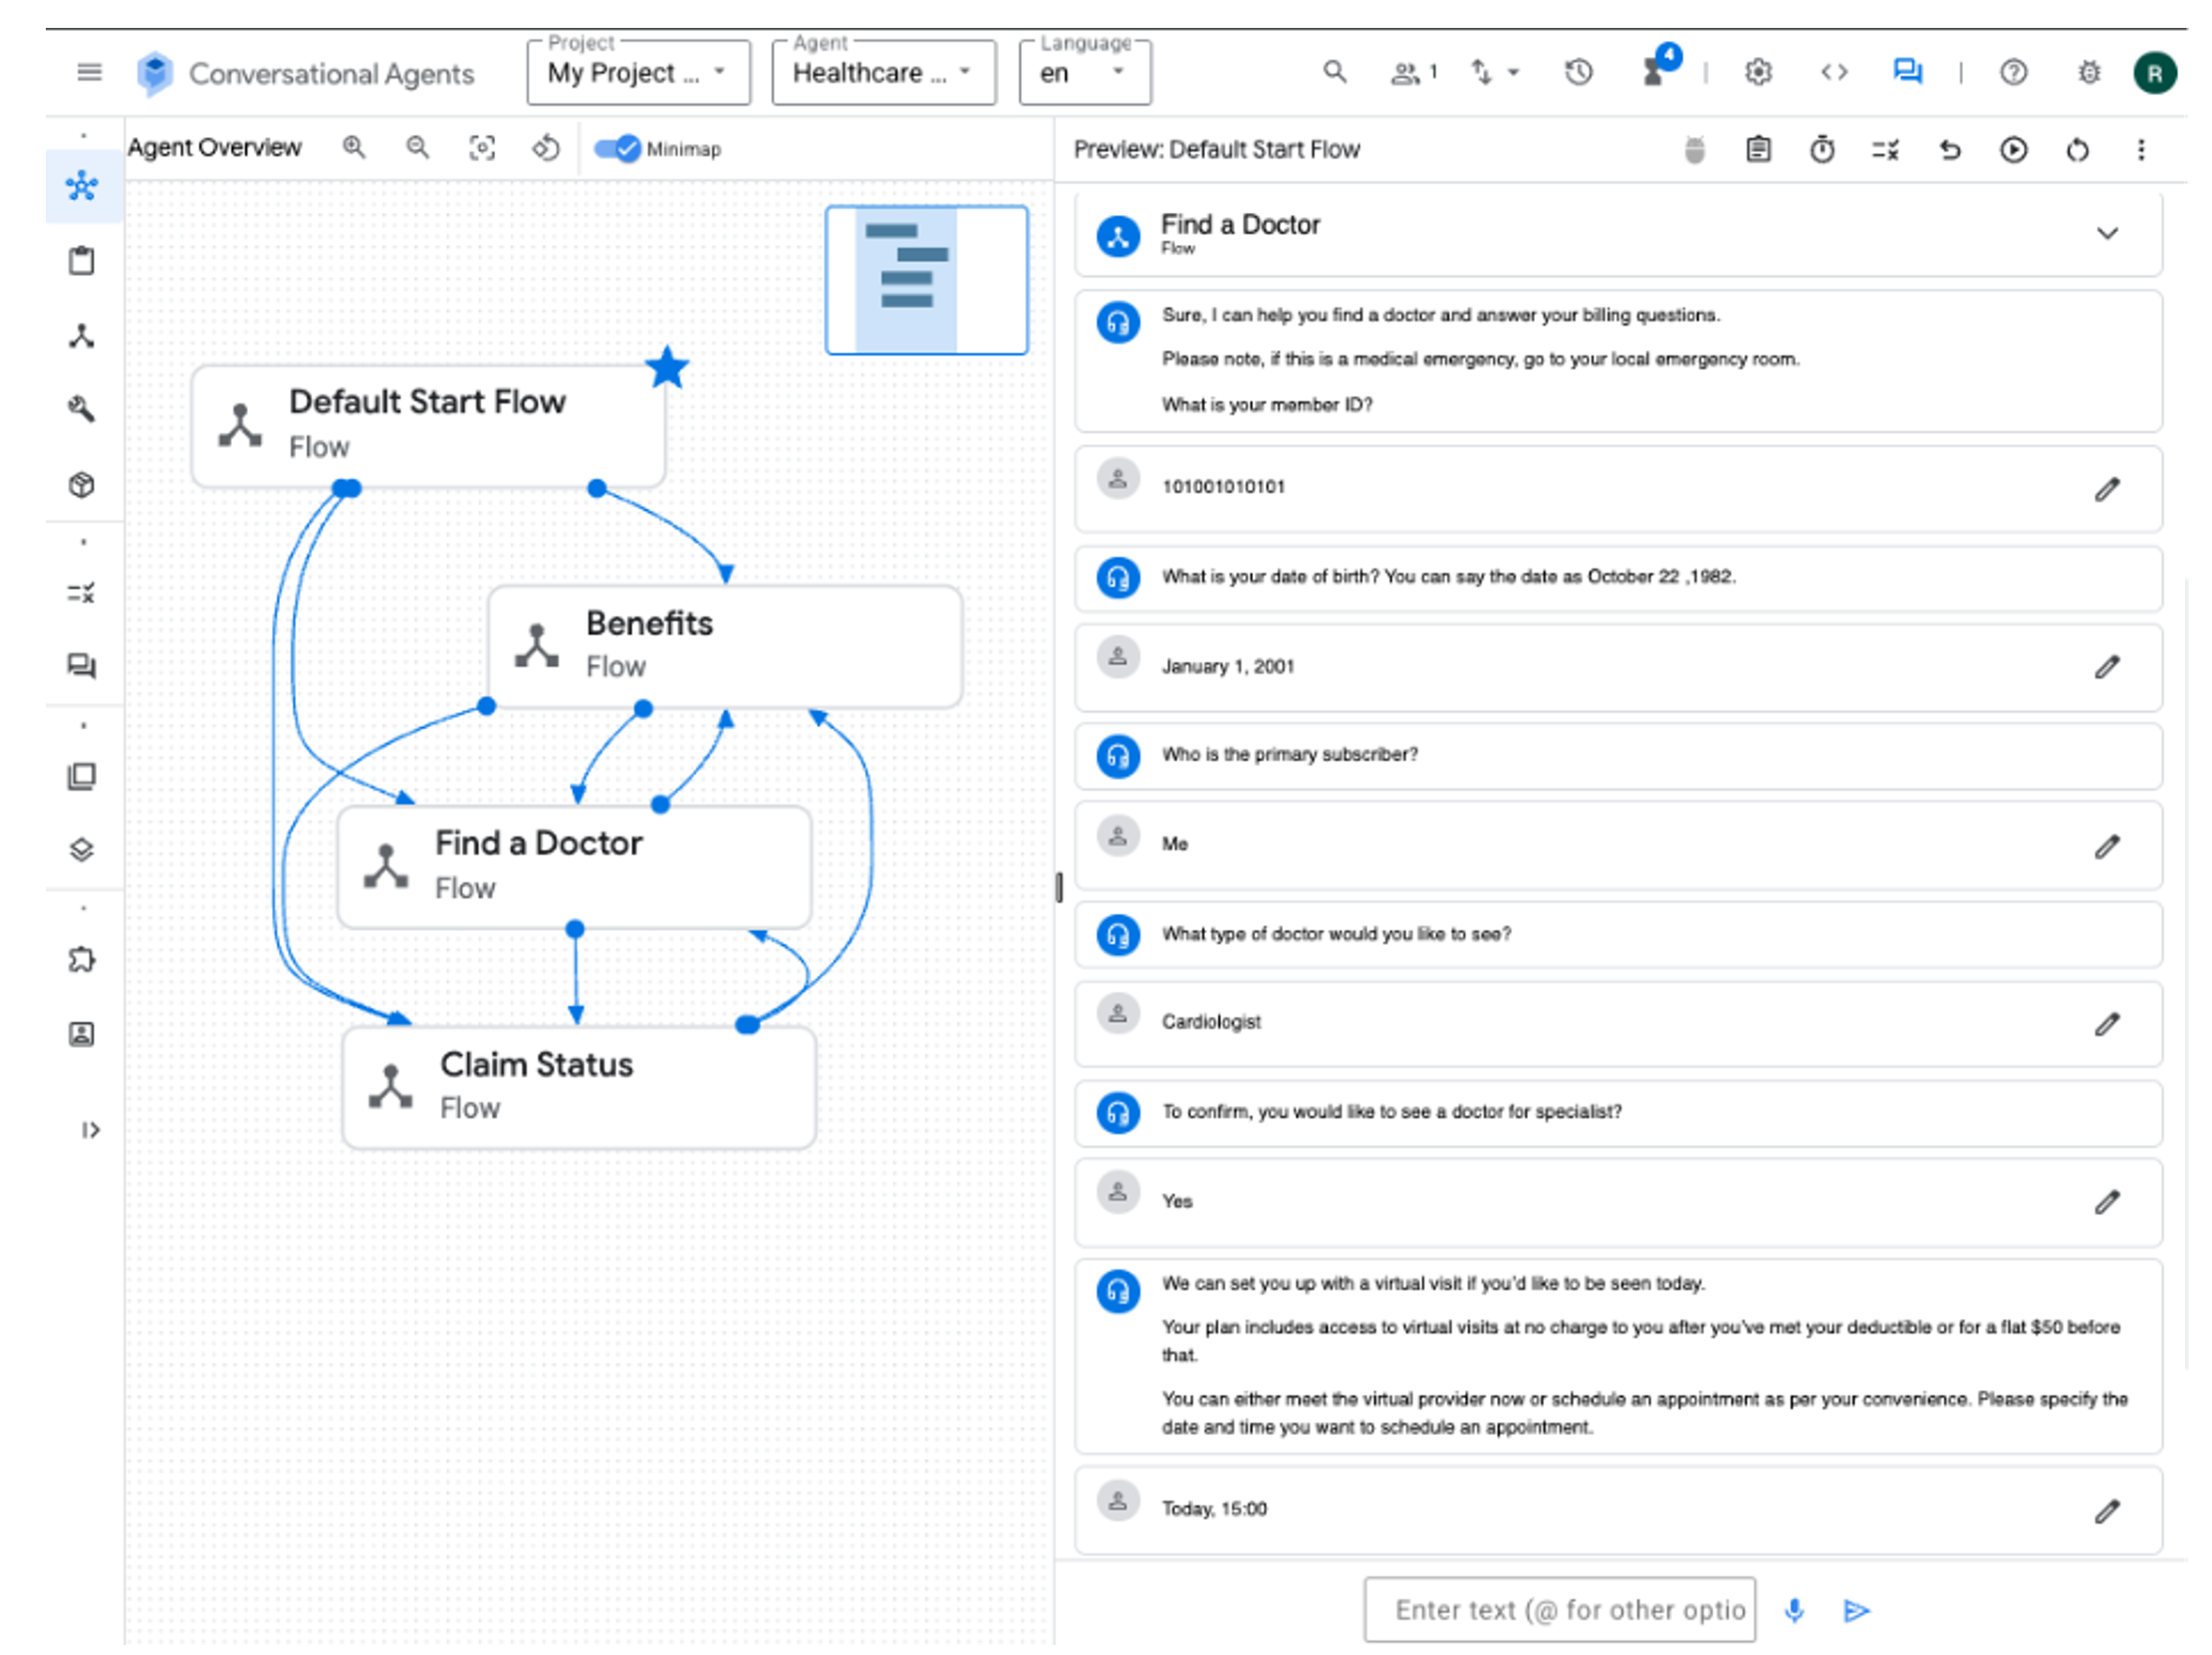Click the code brackets icon
This screenshot has width=2212, height=1655.
point(1833,72)
